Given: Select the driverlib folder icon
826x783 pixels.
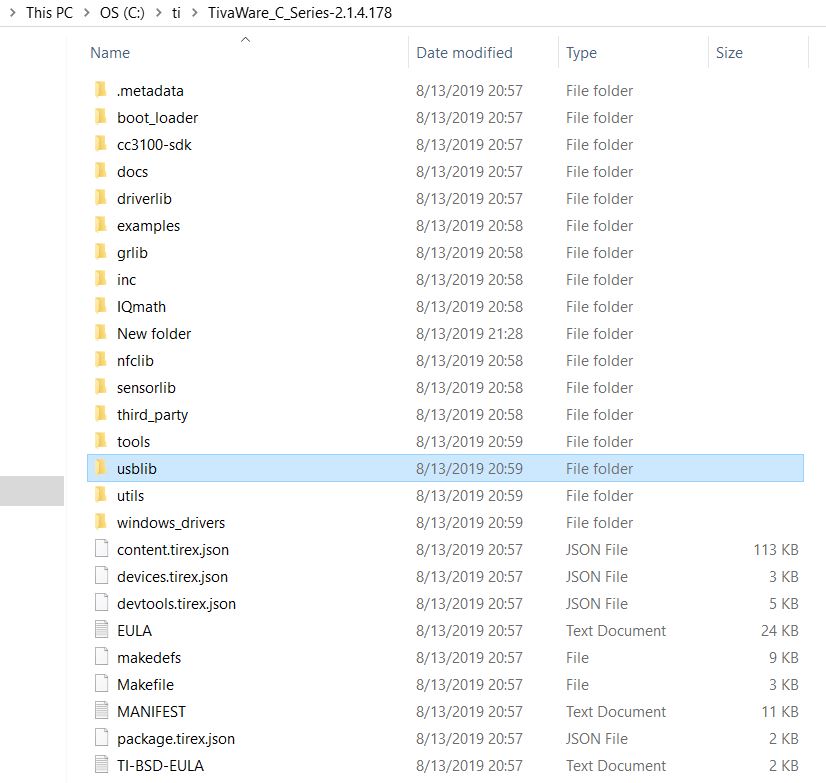Looking at the screenshot, I should point(101,198).
